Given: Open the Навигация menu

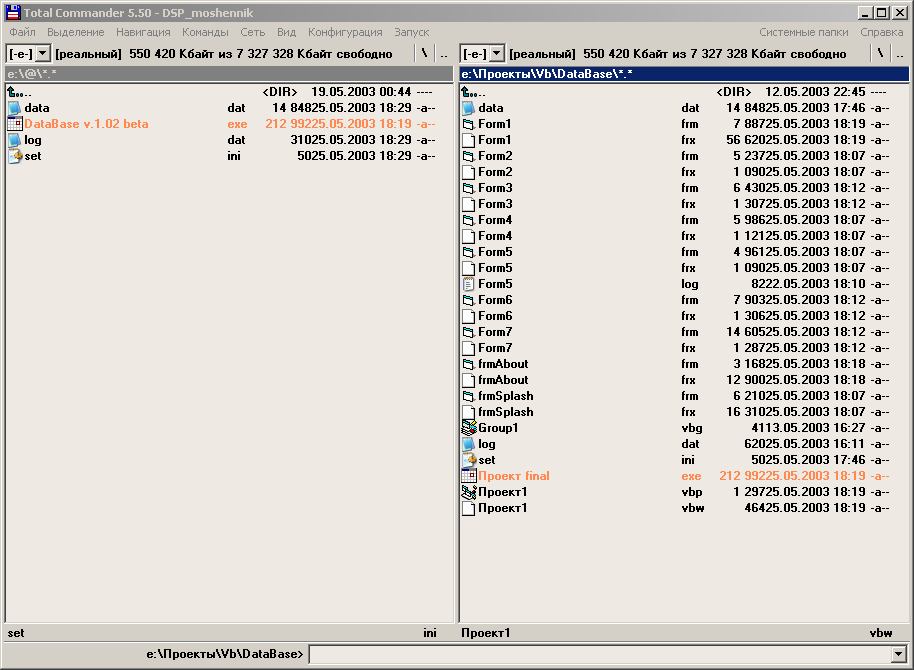Looking at the screenshot, I should pos(143,32).
